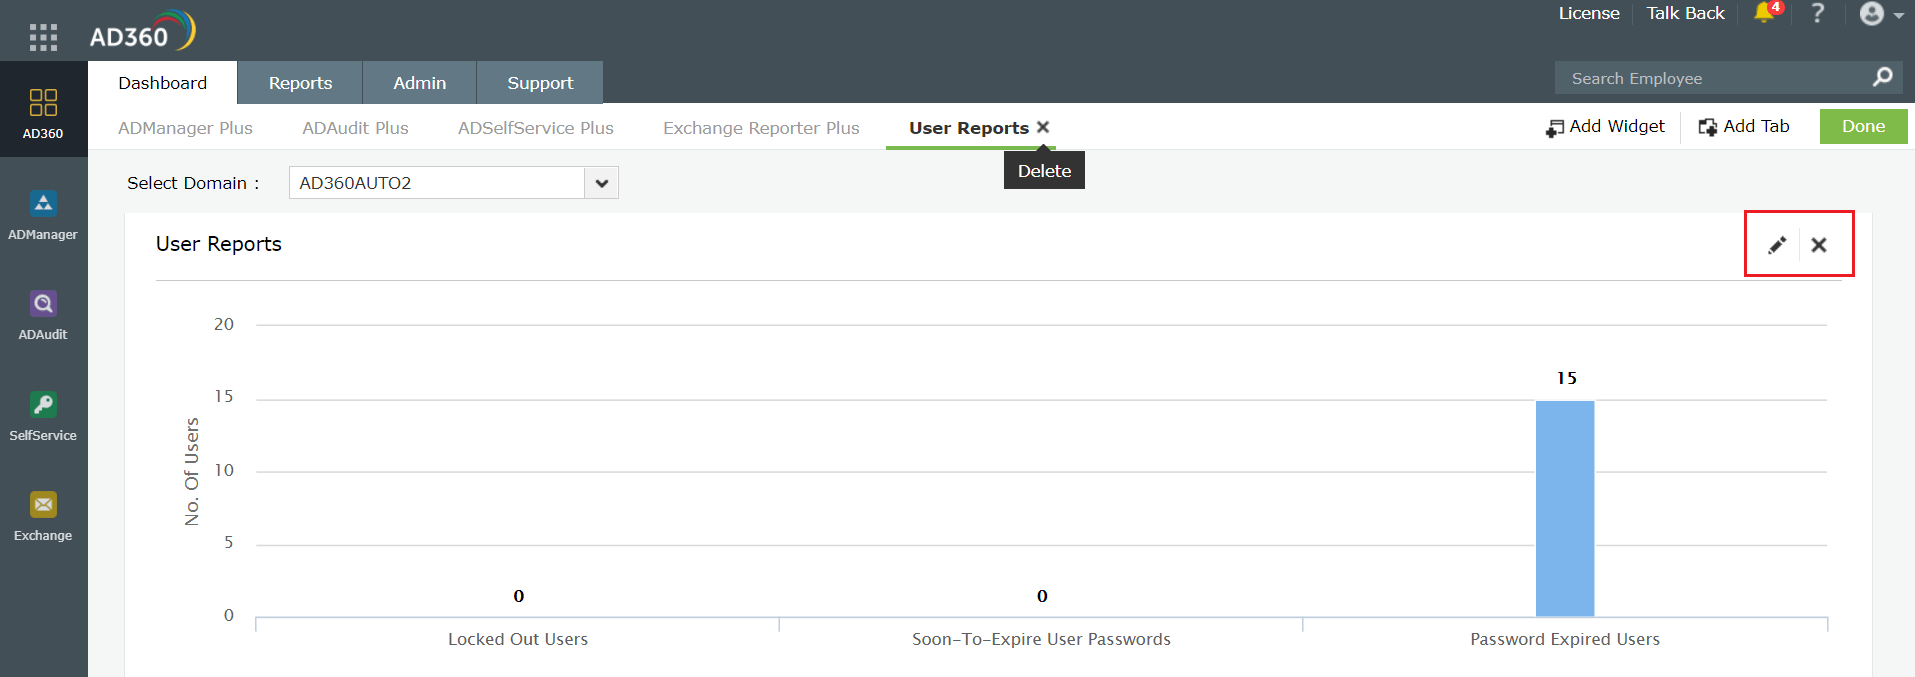1915x677 pixels.
Task: Open ADAudit from the sidebar
Action: click(43, 304)
